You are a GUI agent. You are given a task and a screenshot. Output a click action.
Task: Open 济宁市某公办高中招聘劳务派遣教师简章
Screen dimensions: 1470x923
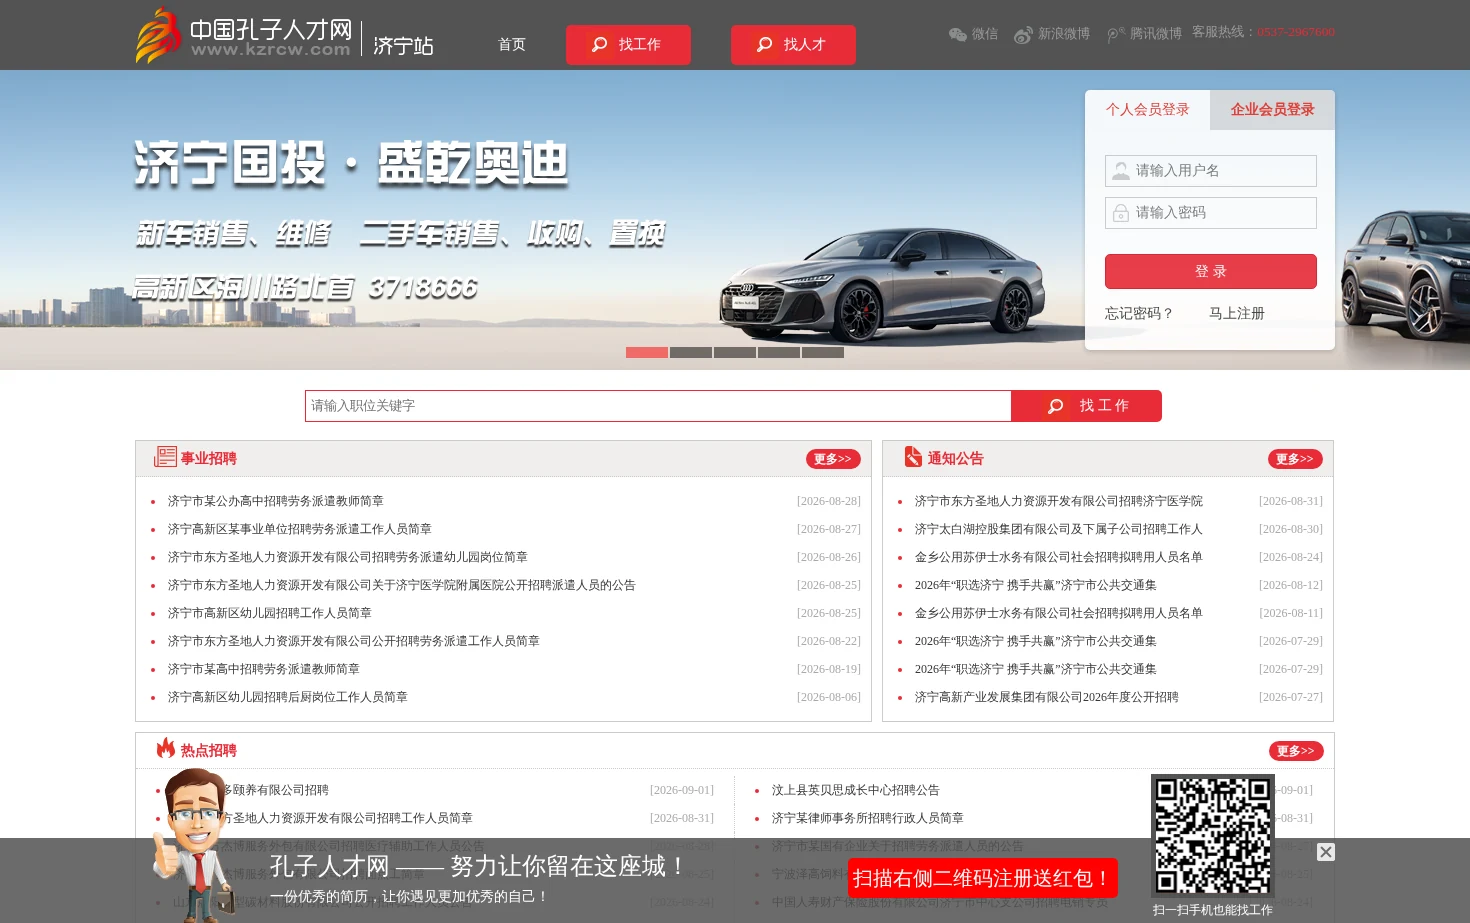coord(276,501)
